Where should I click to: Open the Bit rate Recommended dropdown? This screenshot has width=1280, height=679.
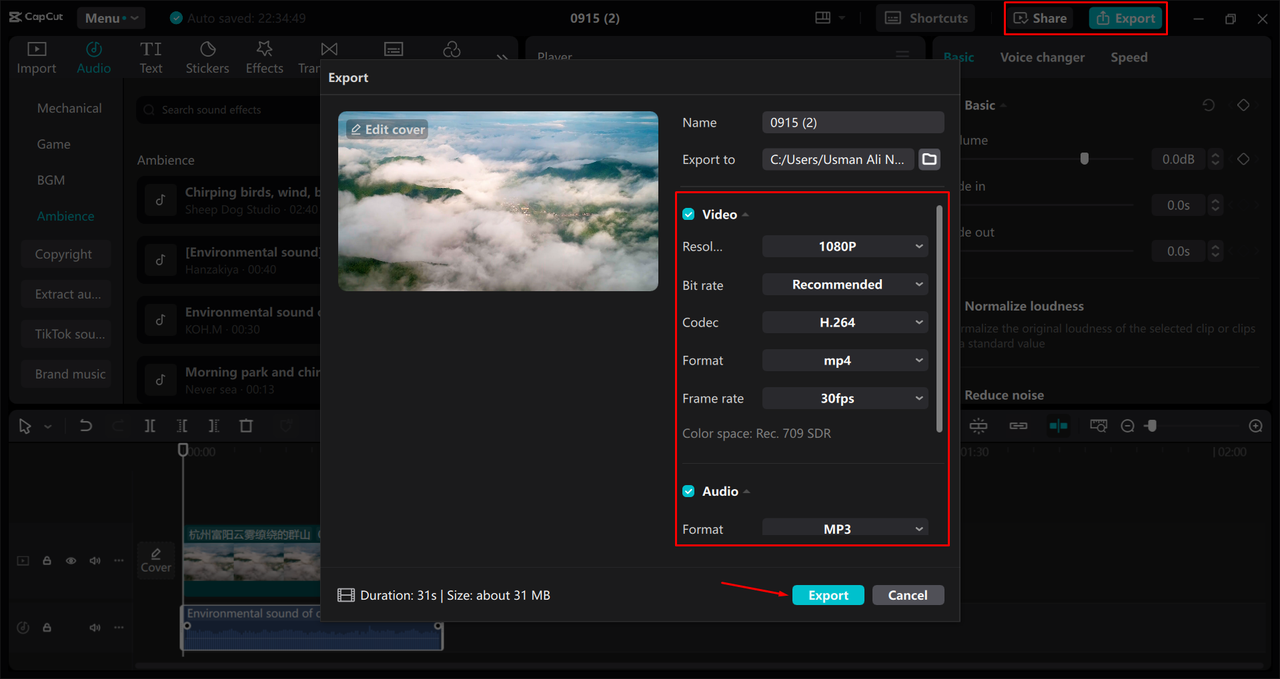pos(845,284)
